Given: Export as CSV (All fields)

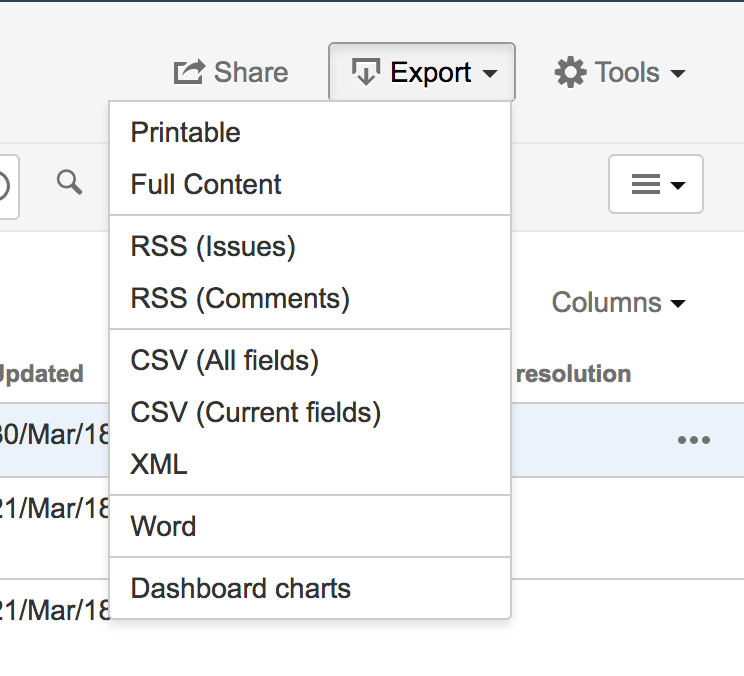Looking at the screenshot, I should point(225,361).
